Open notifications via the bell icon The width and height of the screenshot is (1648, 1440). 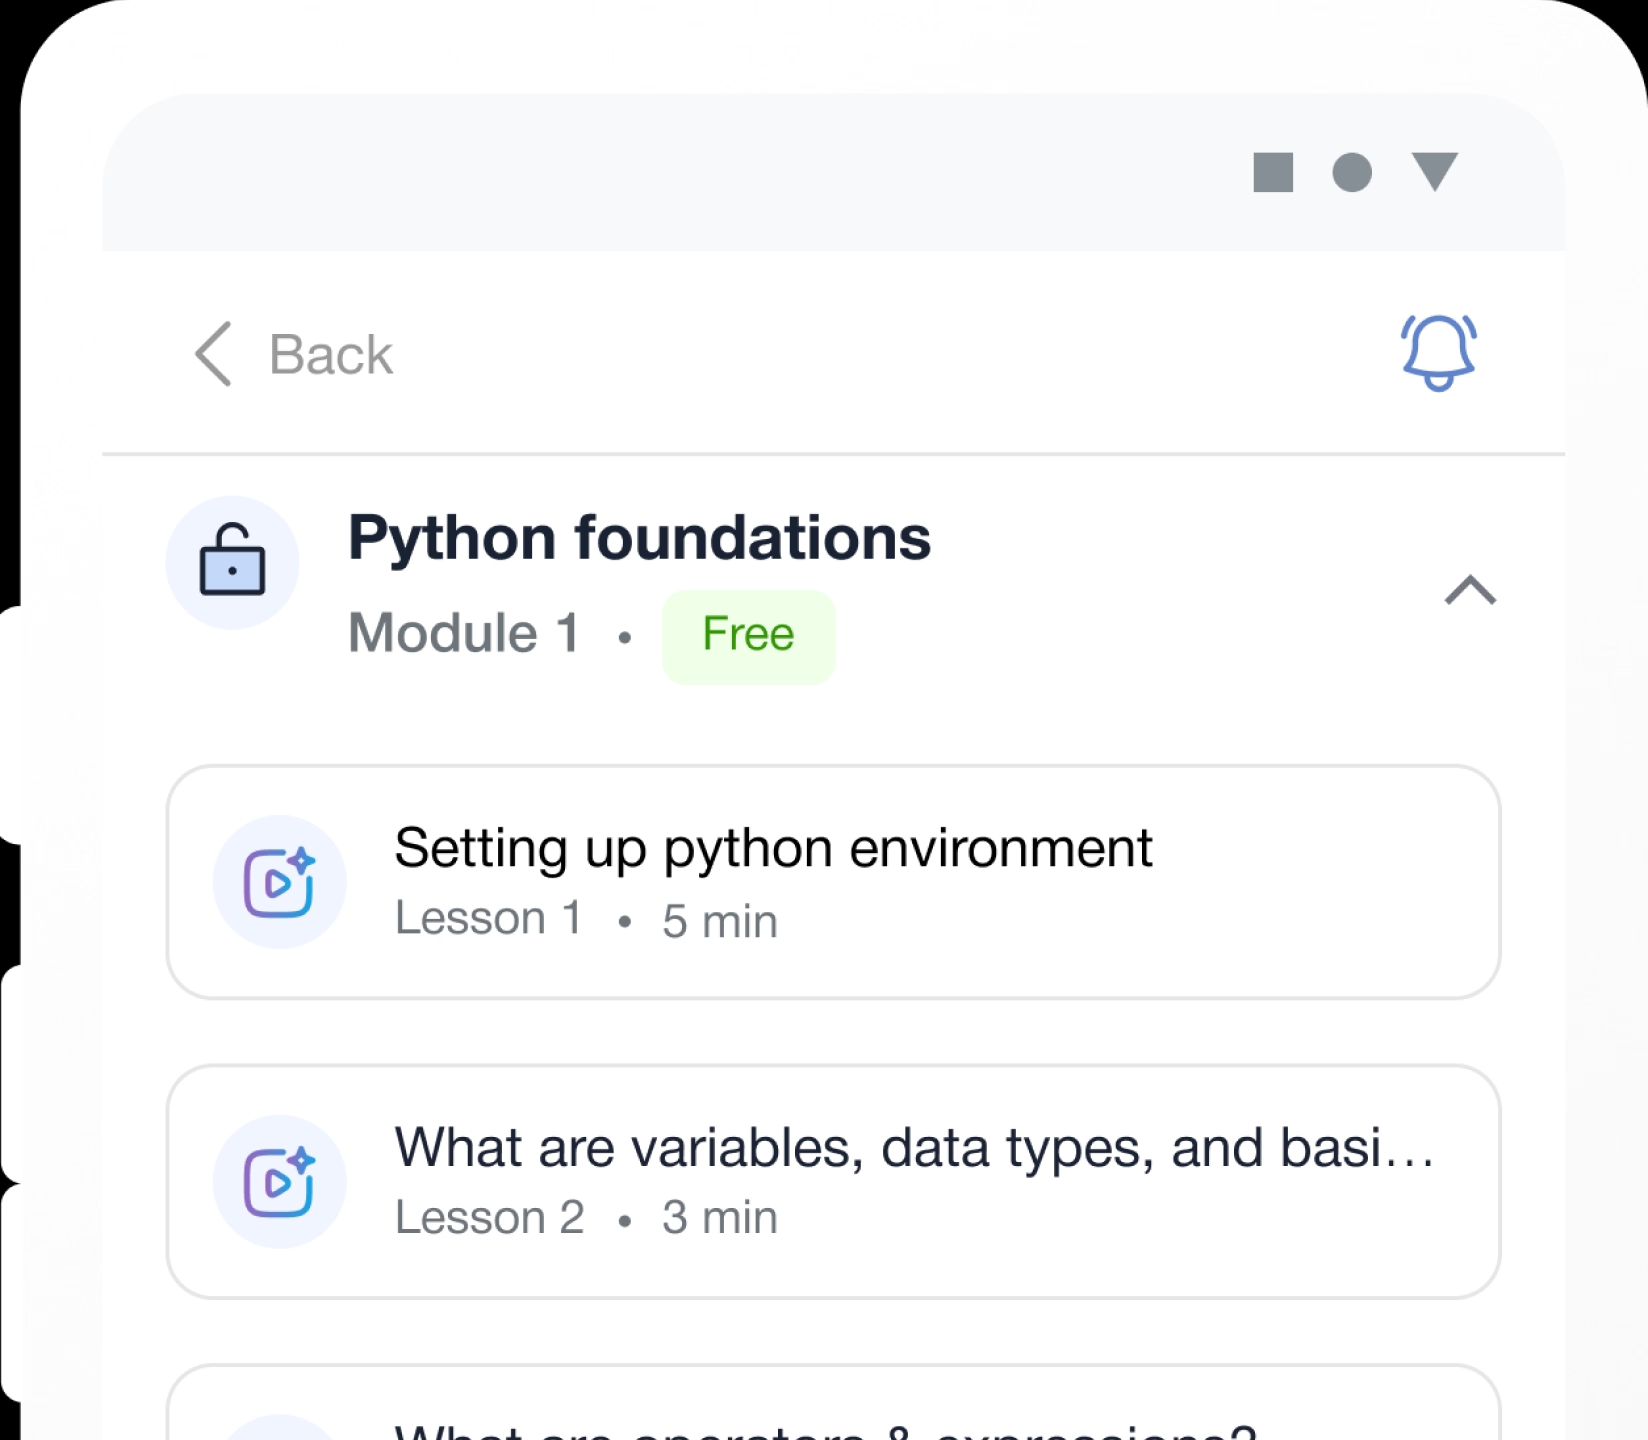click(1438, 352)
